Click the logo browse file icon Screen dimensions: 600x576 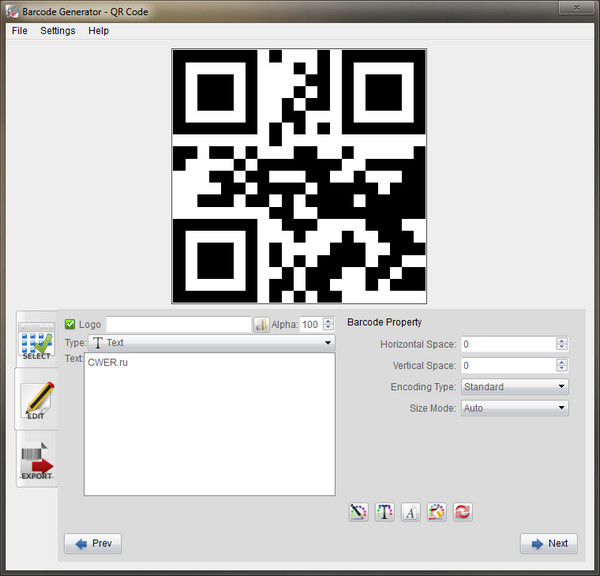tap(261, 325)
